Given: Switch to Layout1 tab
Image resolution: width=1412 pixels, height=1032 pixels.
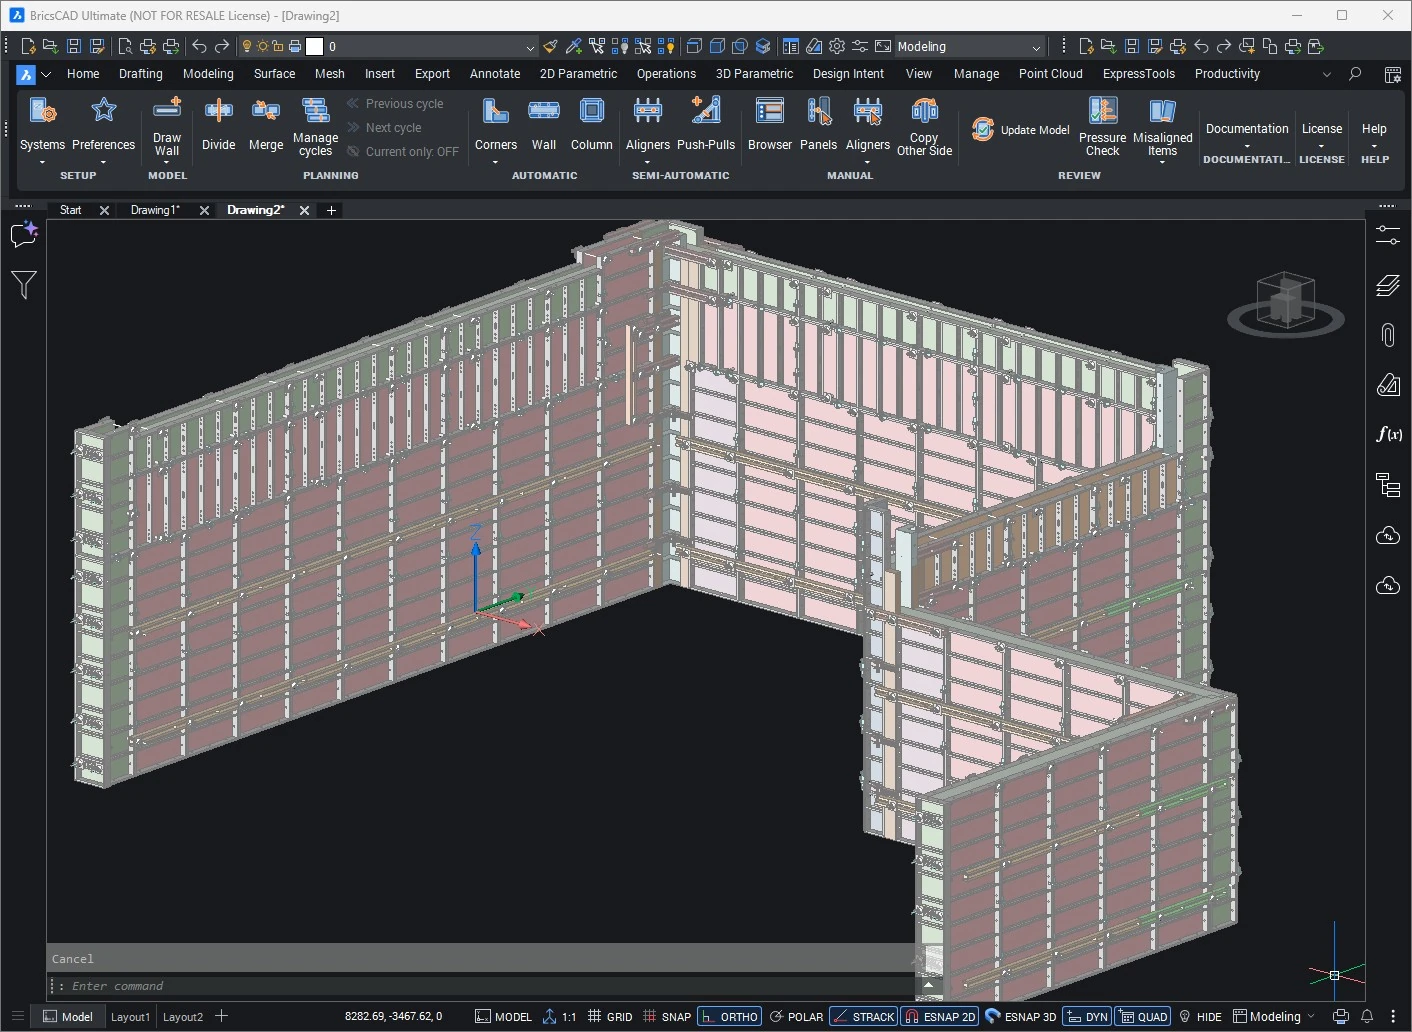Looking at the screenshot, I should (x=130, y=1017).
